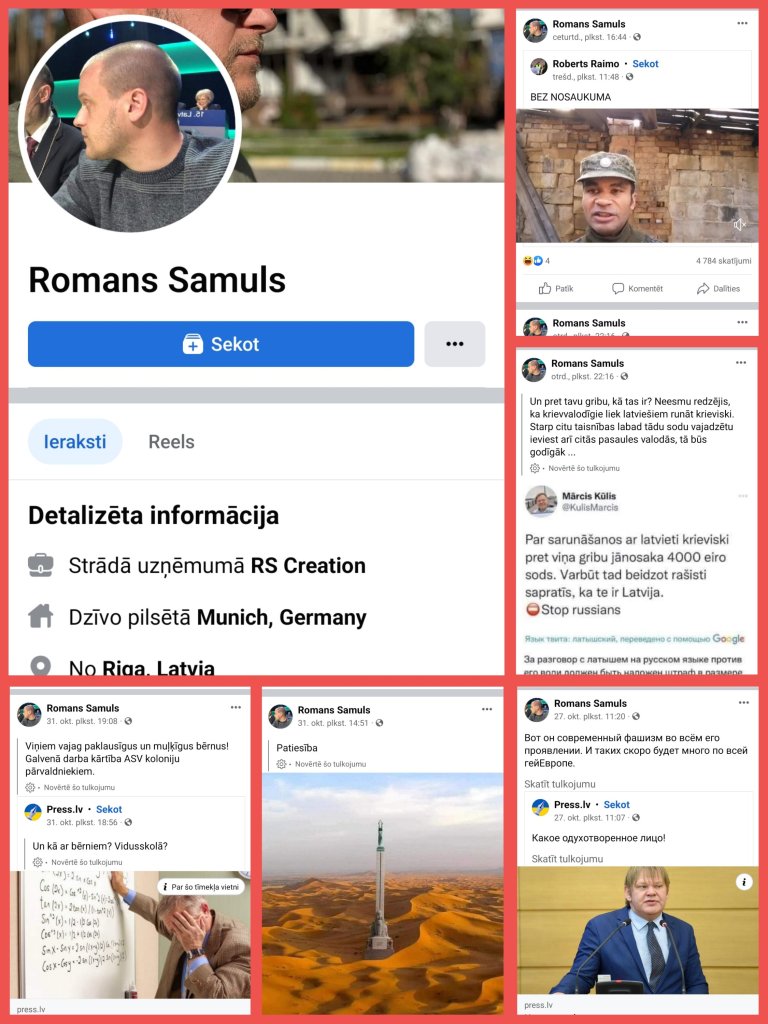Share the video via Dalīties arrow
The width and height of the screenshot is (768, 1024).
[718, 288]
